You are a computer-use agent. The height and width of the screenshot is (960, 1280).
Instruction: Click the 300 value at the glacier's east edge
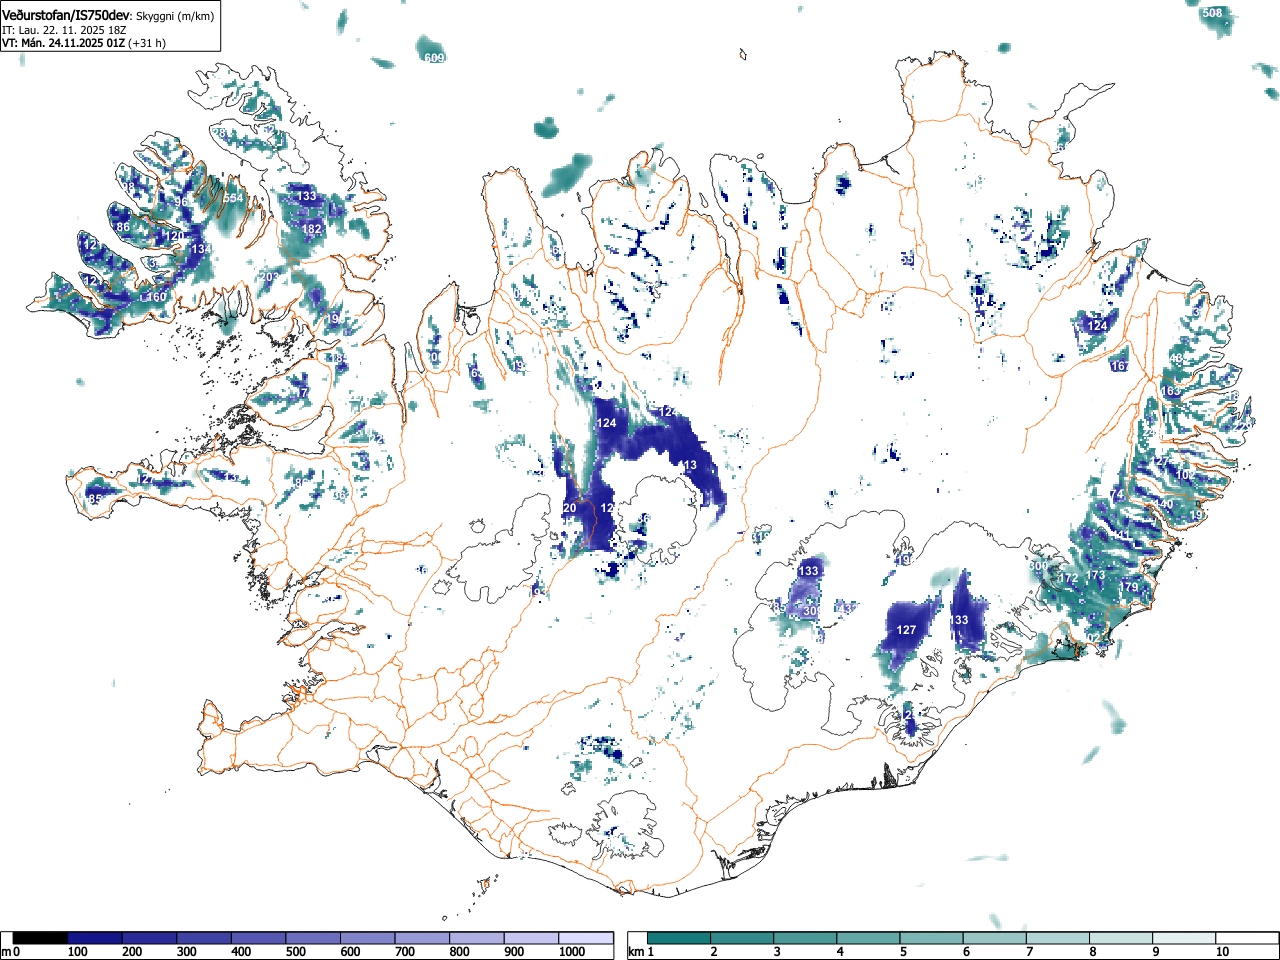1039,567
